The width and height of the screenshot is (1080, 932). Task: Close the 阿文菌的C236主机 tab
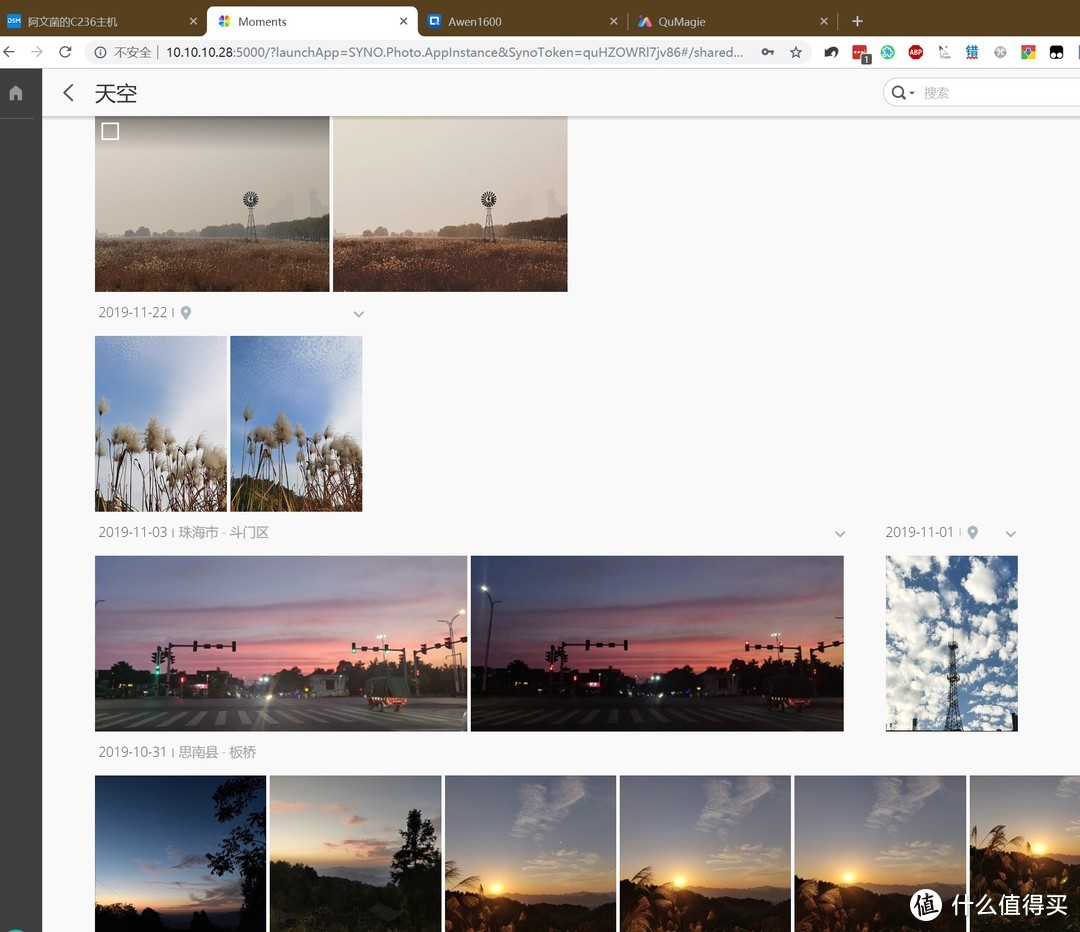click(194, 21)
